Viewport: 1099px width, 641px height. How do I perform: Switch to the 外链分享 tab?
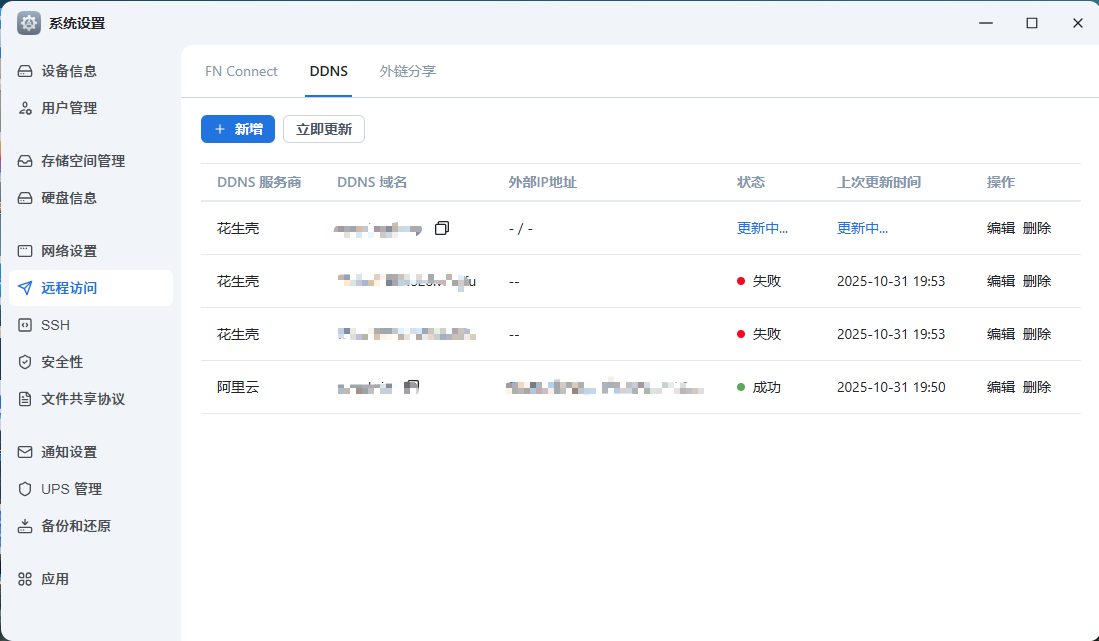407,71
